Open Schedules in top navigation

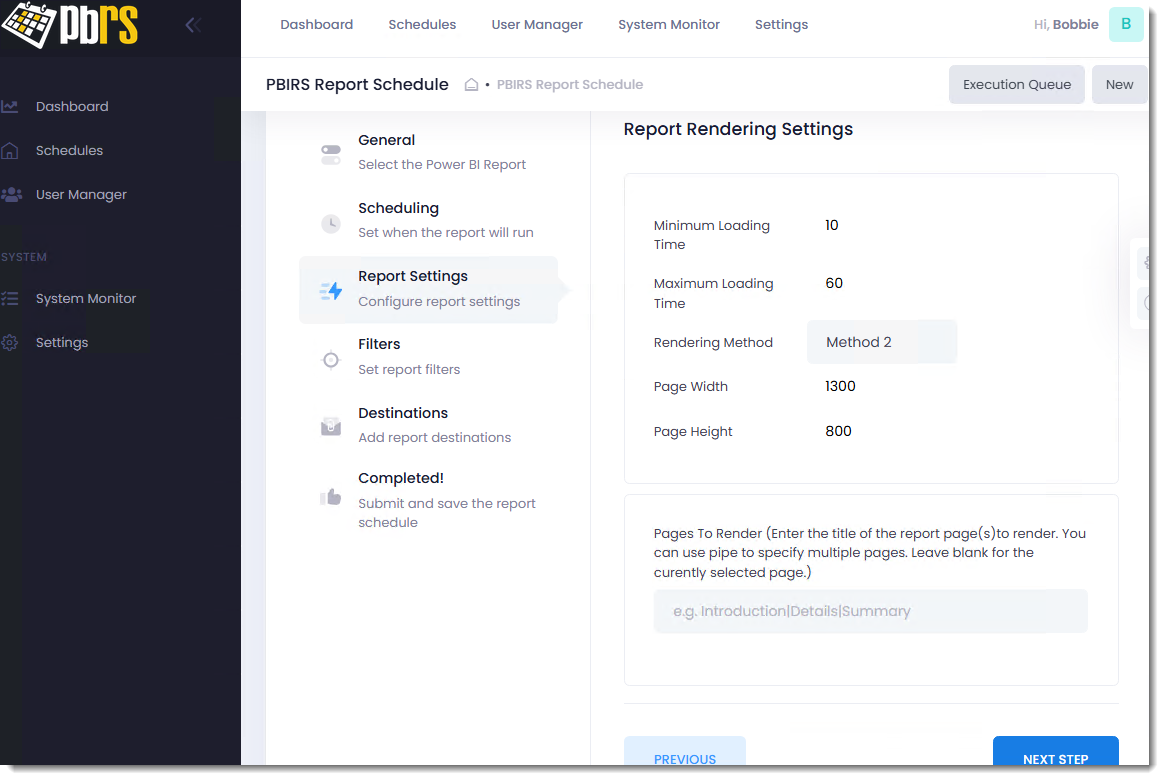[x=422, y=25]
